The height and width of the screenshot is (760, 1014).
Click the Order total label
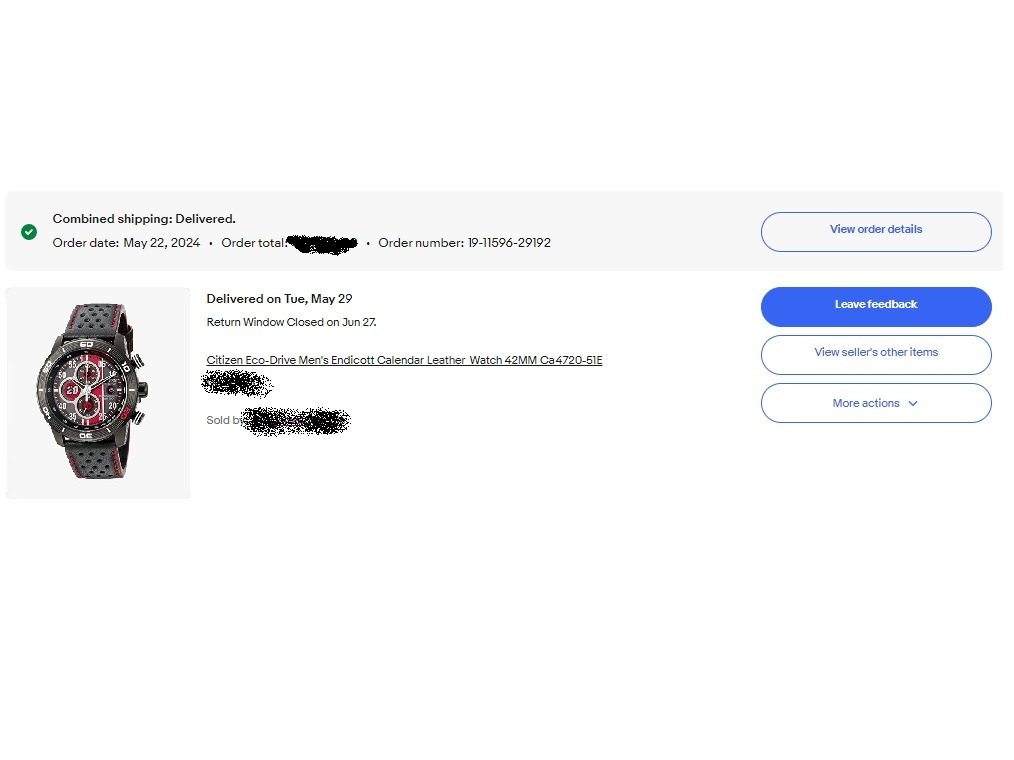pyautogui.click(x=254, y=243)
